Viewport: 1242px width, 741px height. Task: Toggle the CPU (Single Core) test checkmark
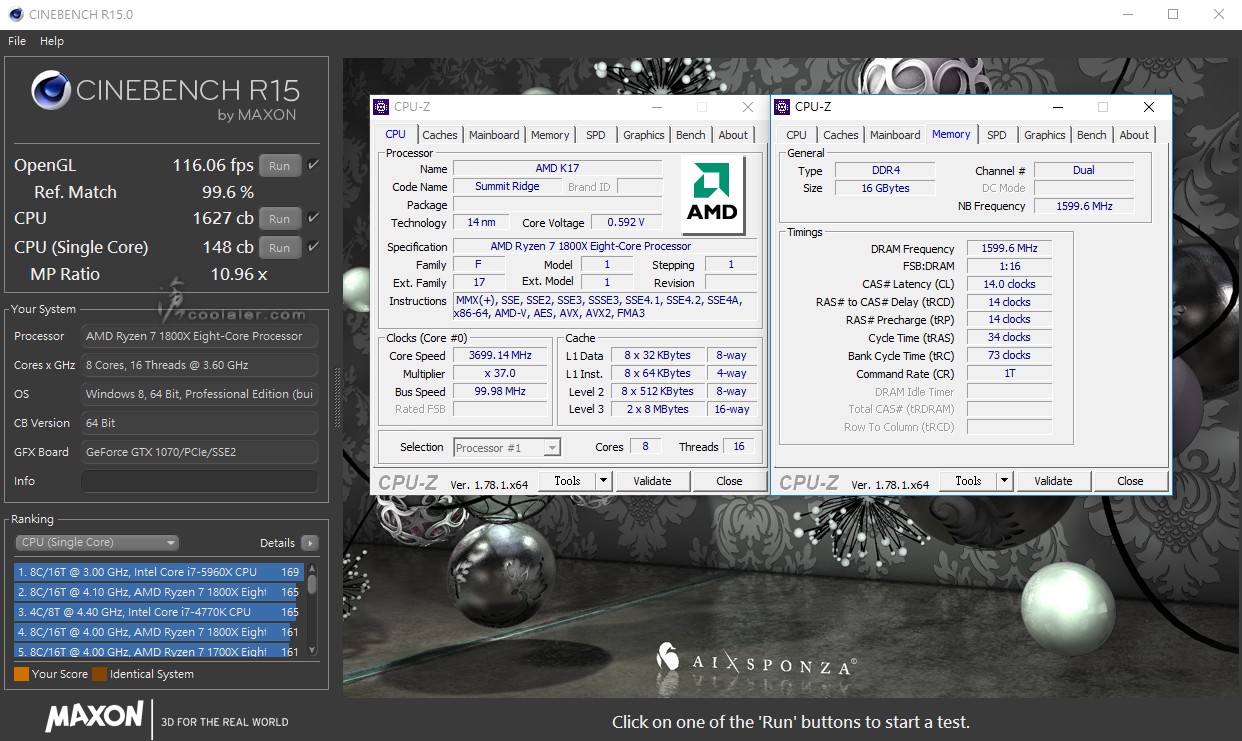pos(313,247)
